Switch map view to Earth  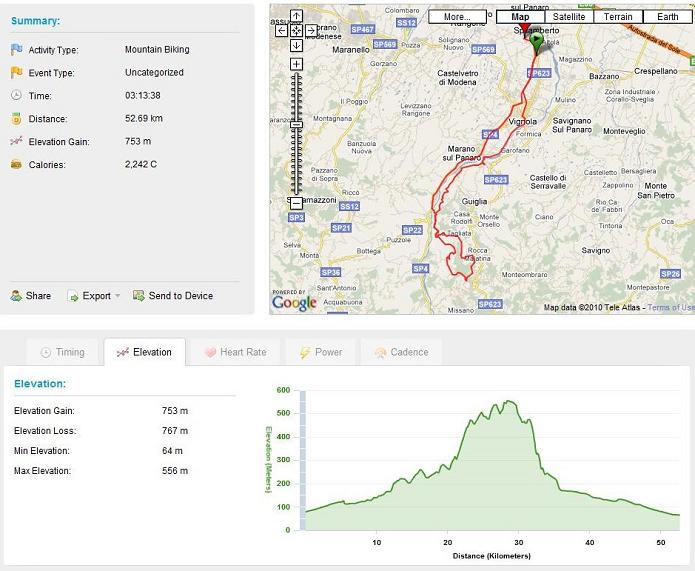(x=667, y=17)
